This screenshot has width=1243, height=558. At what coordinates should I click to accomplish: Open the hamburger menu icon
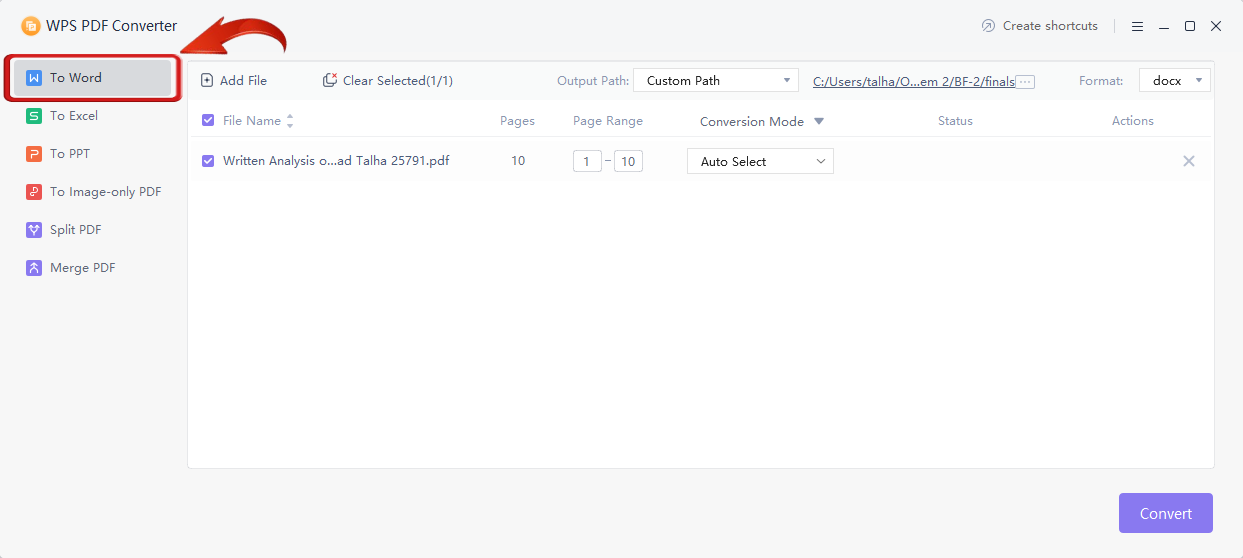(x=1138, y=26)
